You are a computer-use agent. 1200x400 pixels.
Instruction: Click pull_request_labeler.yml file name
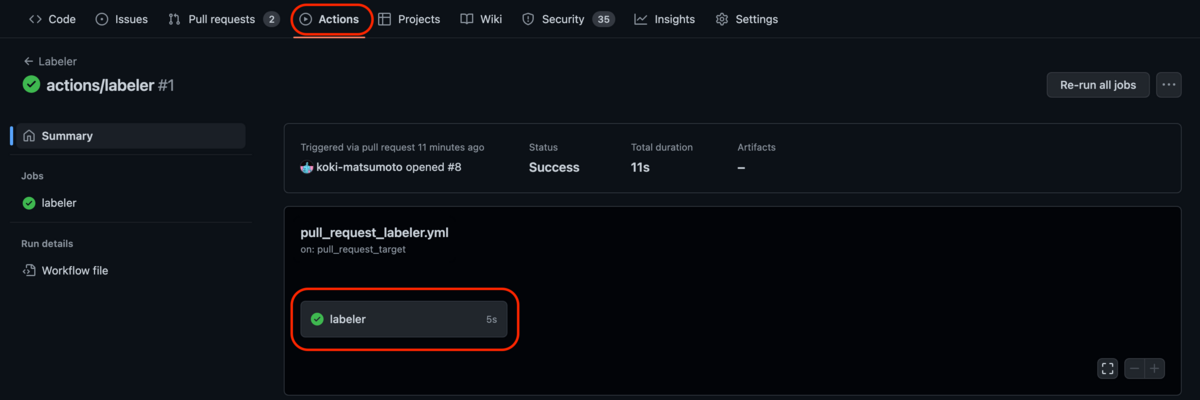click(x=374, y=232)
